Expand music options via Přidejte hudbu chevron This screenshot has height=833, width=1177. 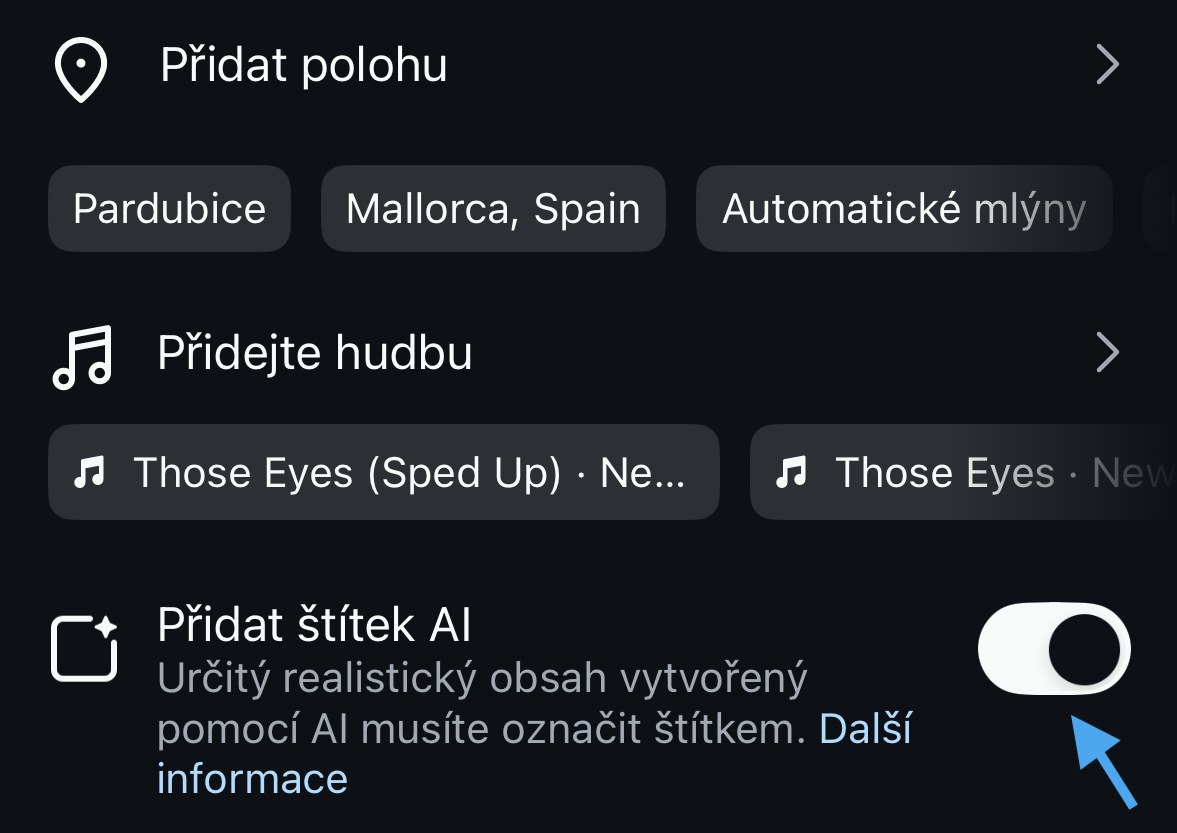tap(1107, 353)
